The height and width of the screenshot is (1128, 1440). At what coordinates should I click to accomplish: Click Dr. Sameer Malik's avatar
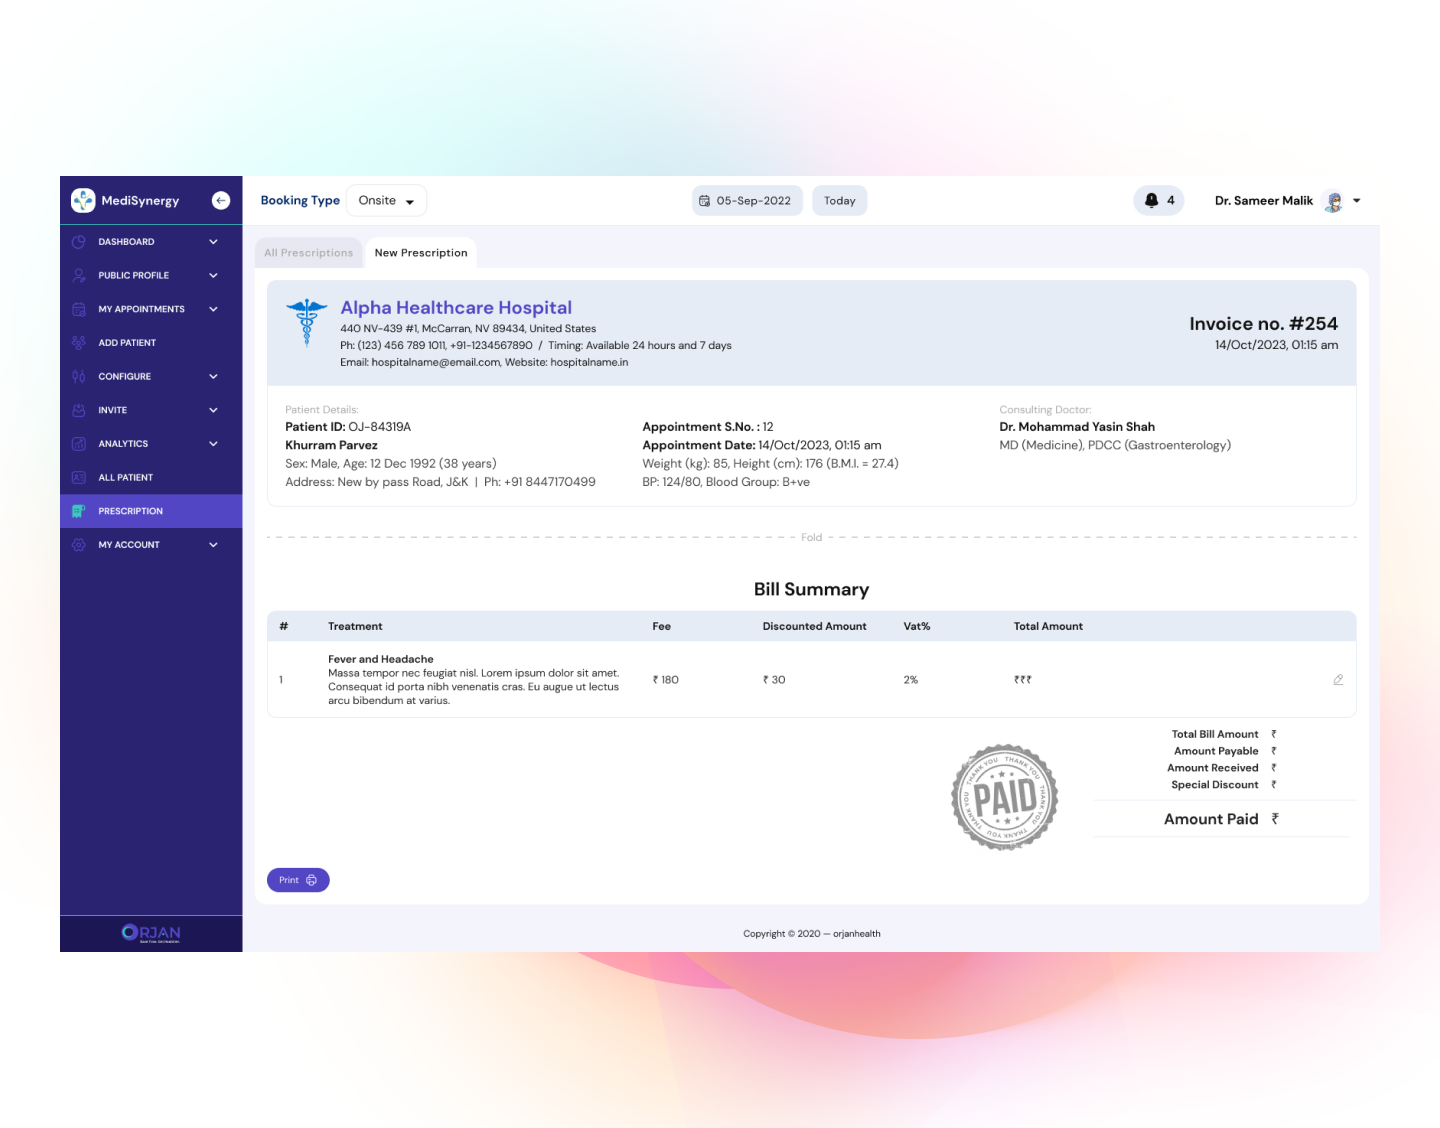[x=1333, y=201]
